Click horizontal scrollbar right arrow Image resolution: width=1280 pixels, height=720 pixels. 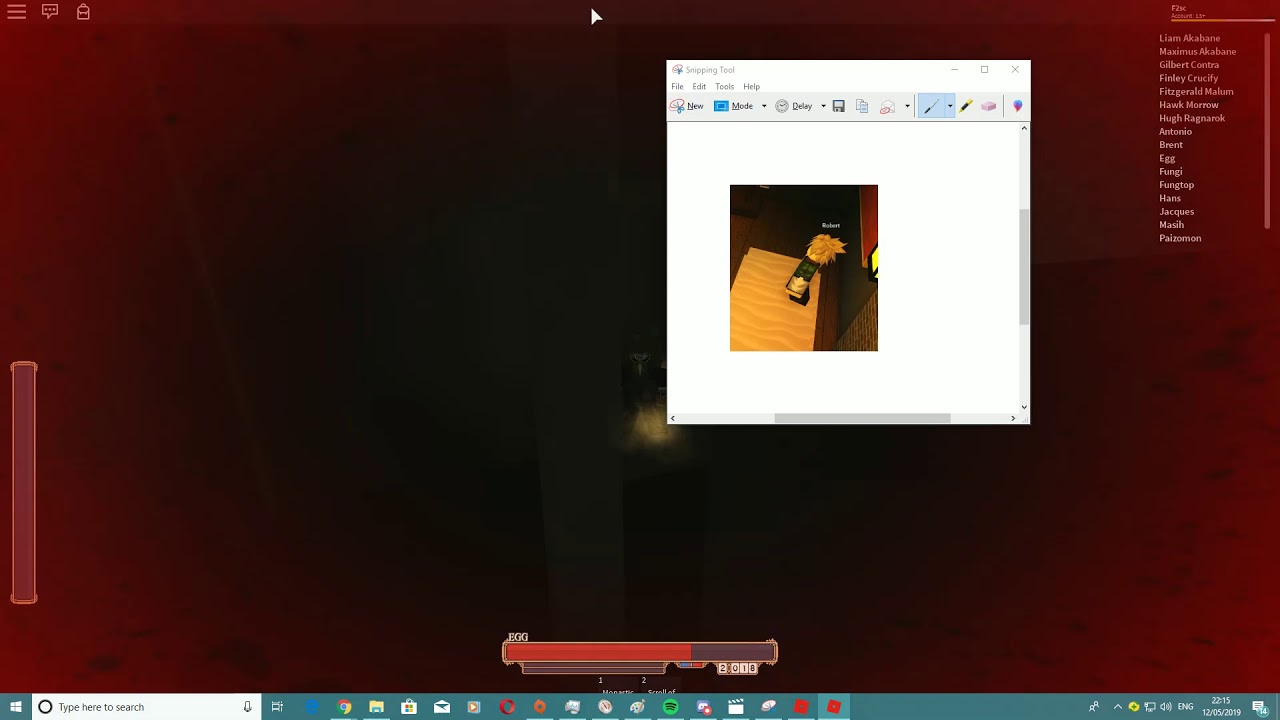[x=1013, y=418]
